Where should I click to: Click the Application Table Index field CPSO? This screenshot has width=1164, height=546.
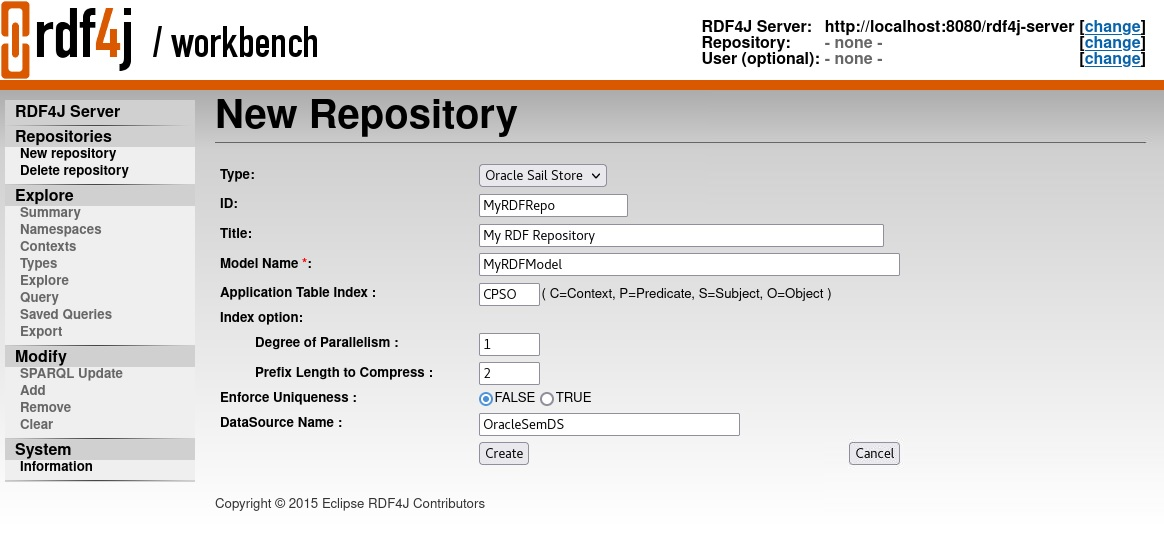click(509, 294)
